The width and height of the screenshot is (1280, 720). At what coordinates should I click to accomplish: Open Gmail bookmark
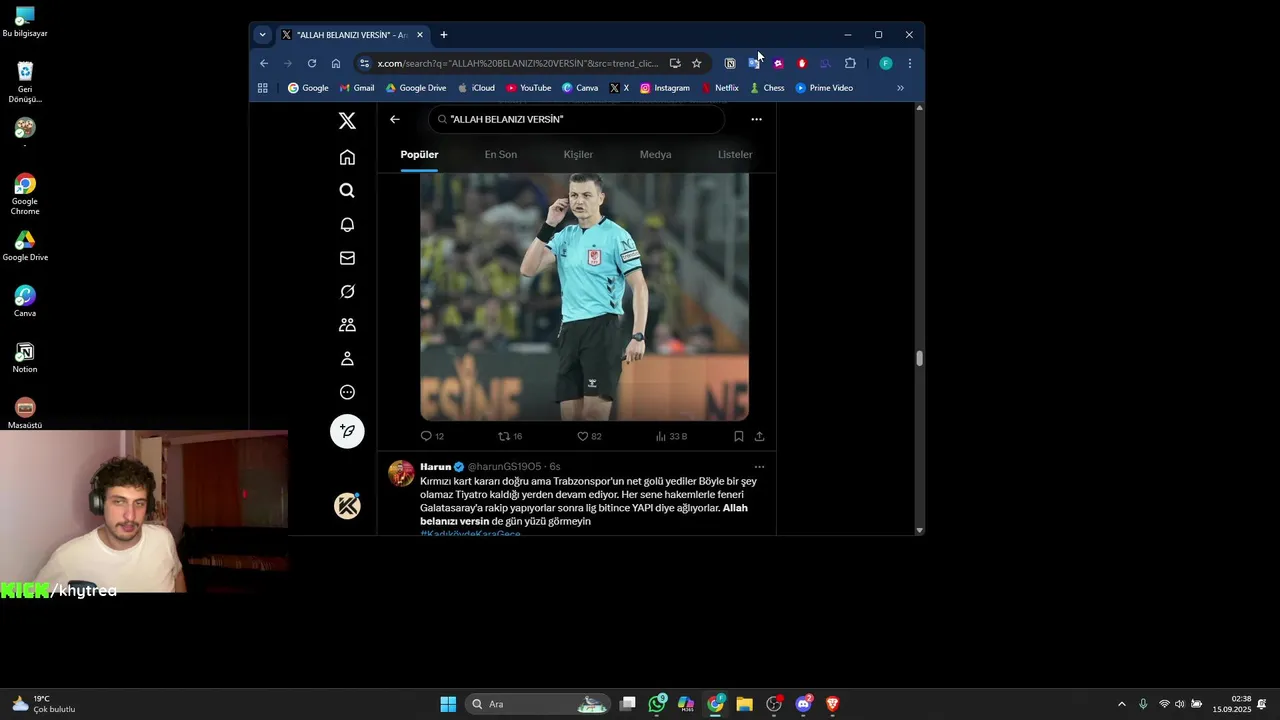click(357, 88)
